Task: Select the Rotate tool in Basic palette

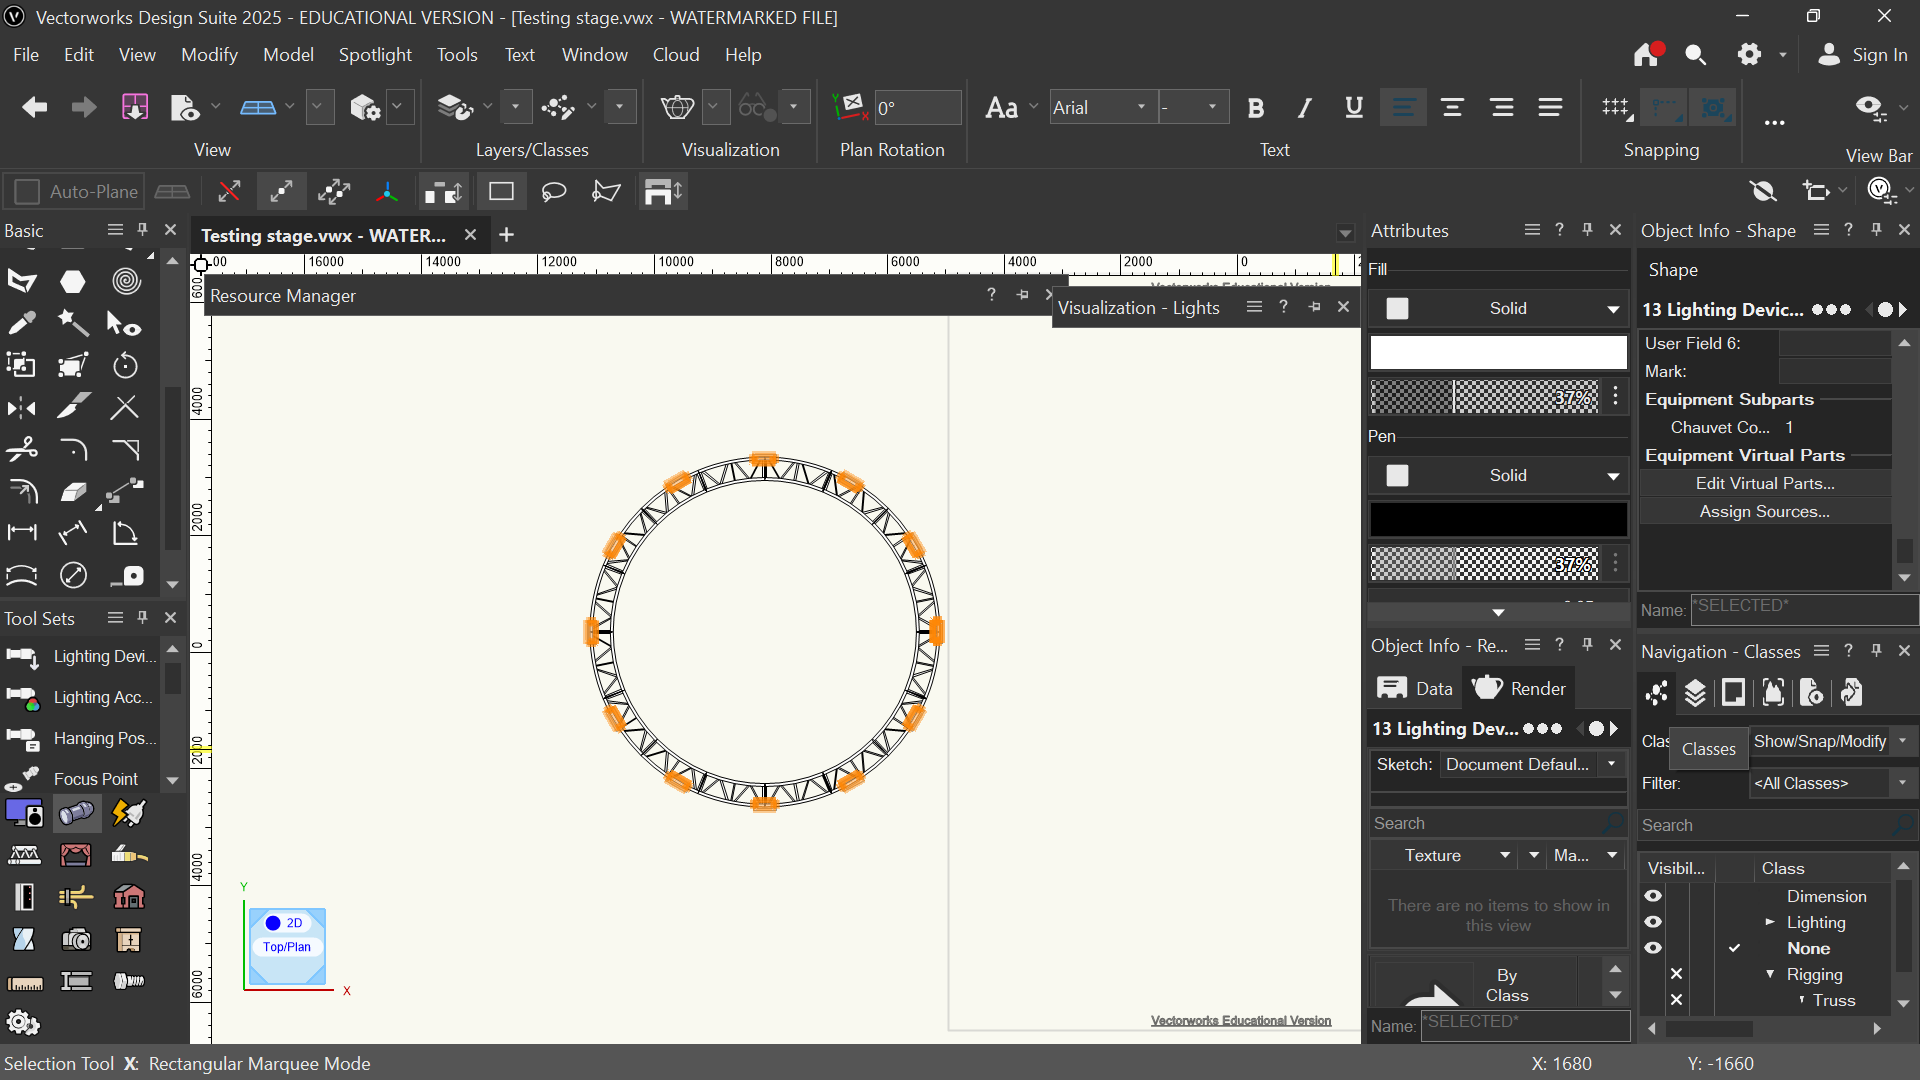Action: [x=125, y=366]
